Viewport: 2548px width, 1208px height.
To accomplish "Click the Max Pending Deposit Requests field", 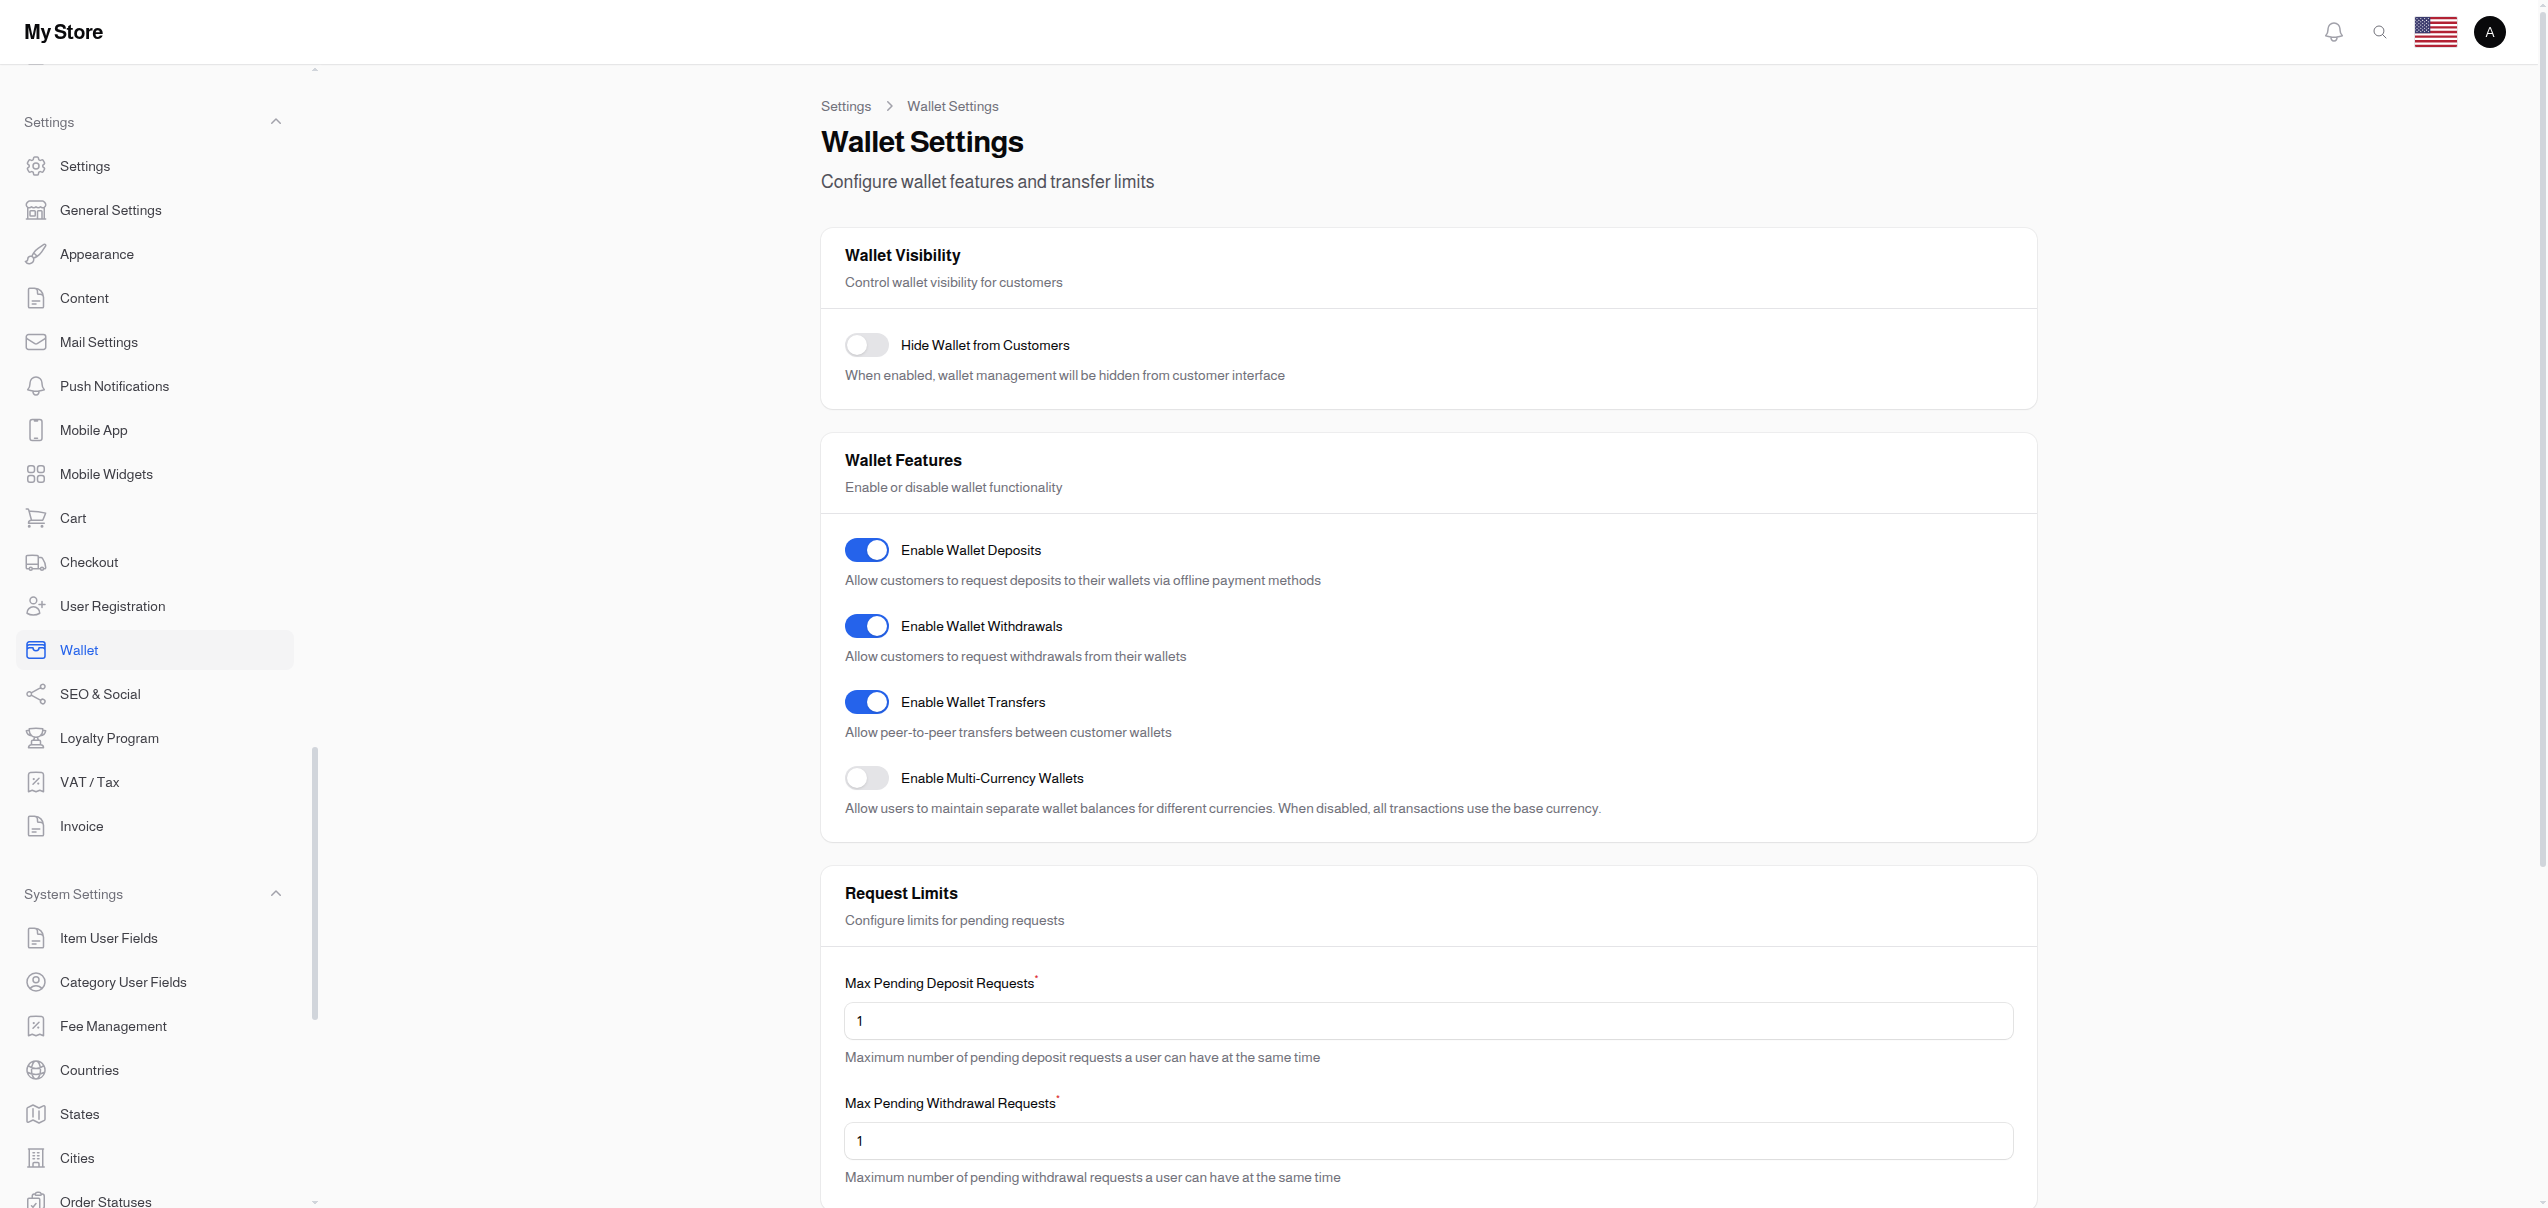I will [x=1427, y=1021].
